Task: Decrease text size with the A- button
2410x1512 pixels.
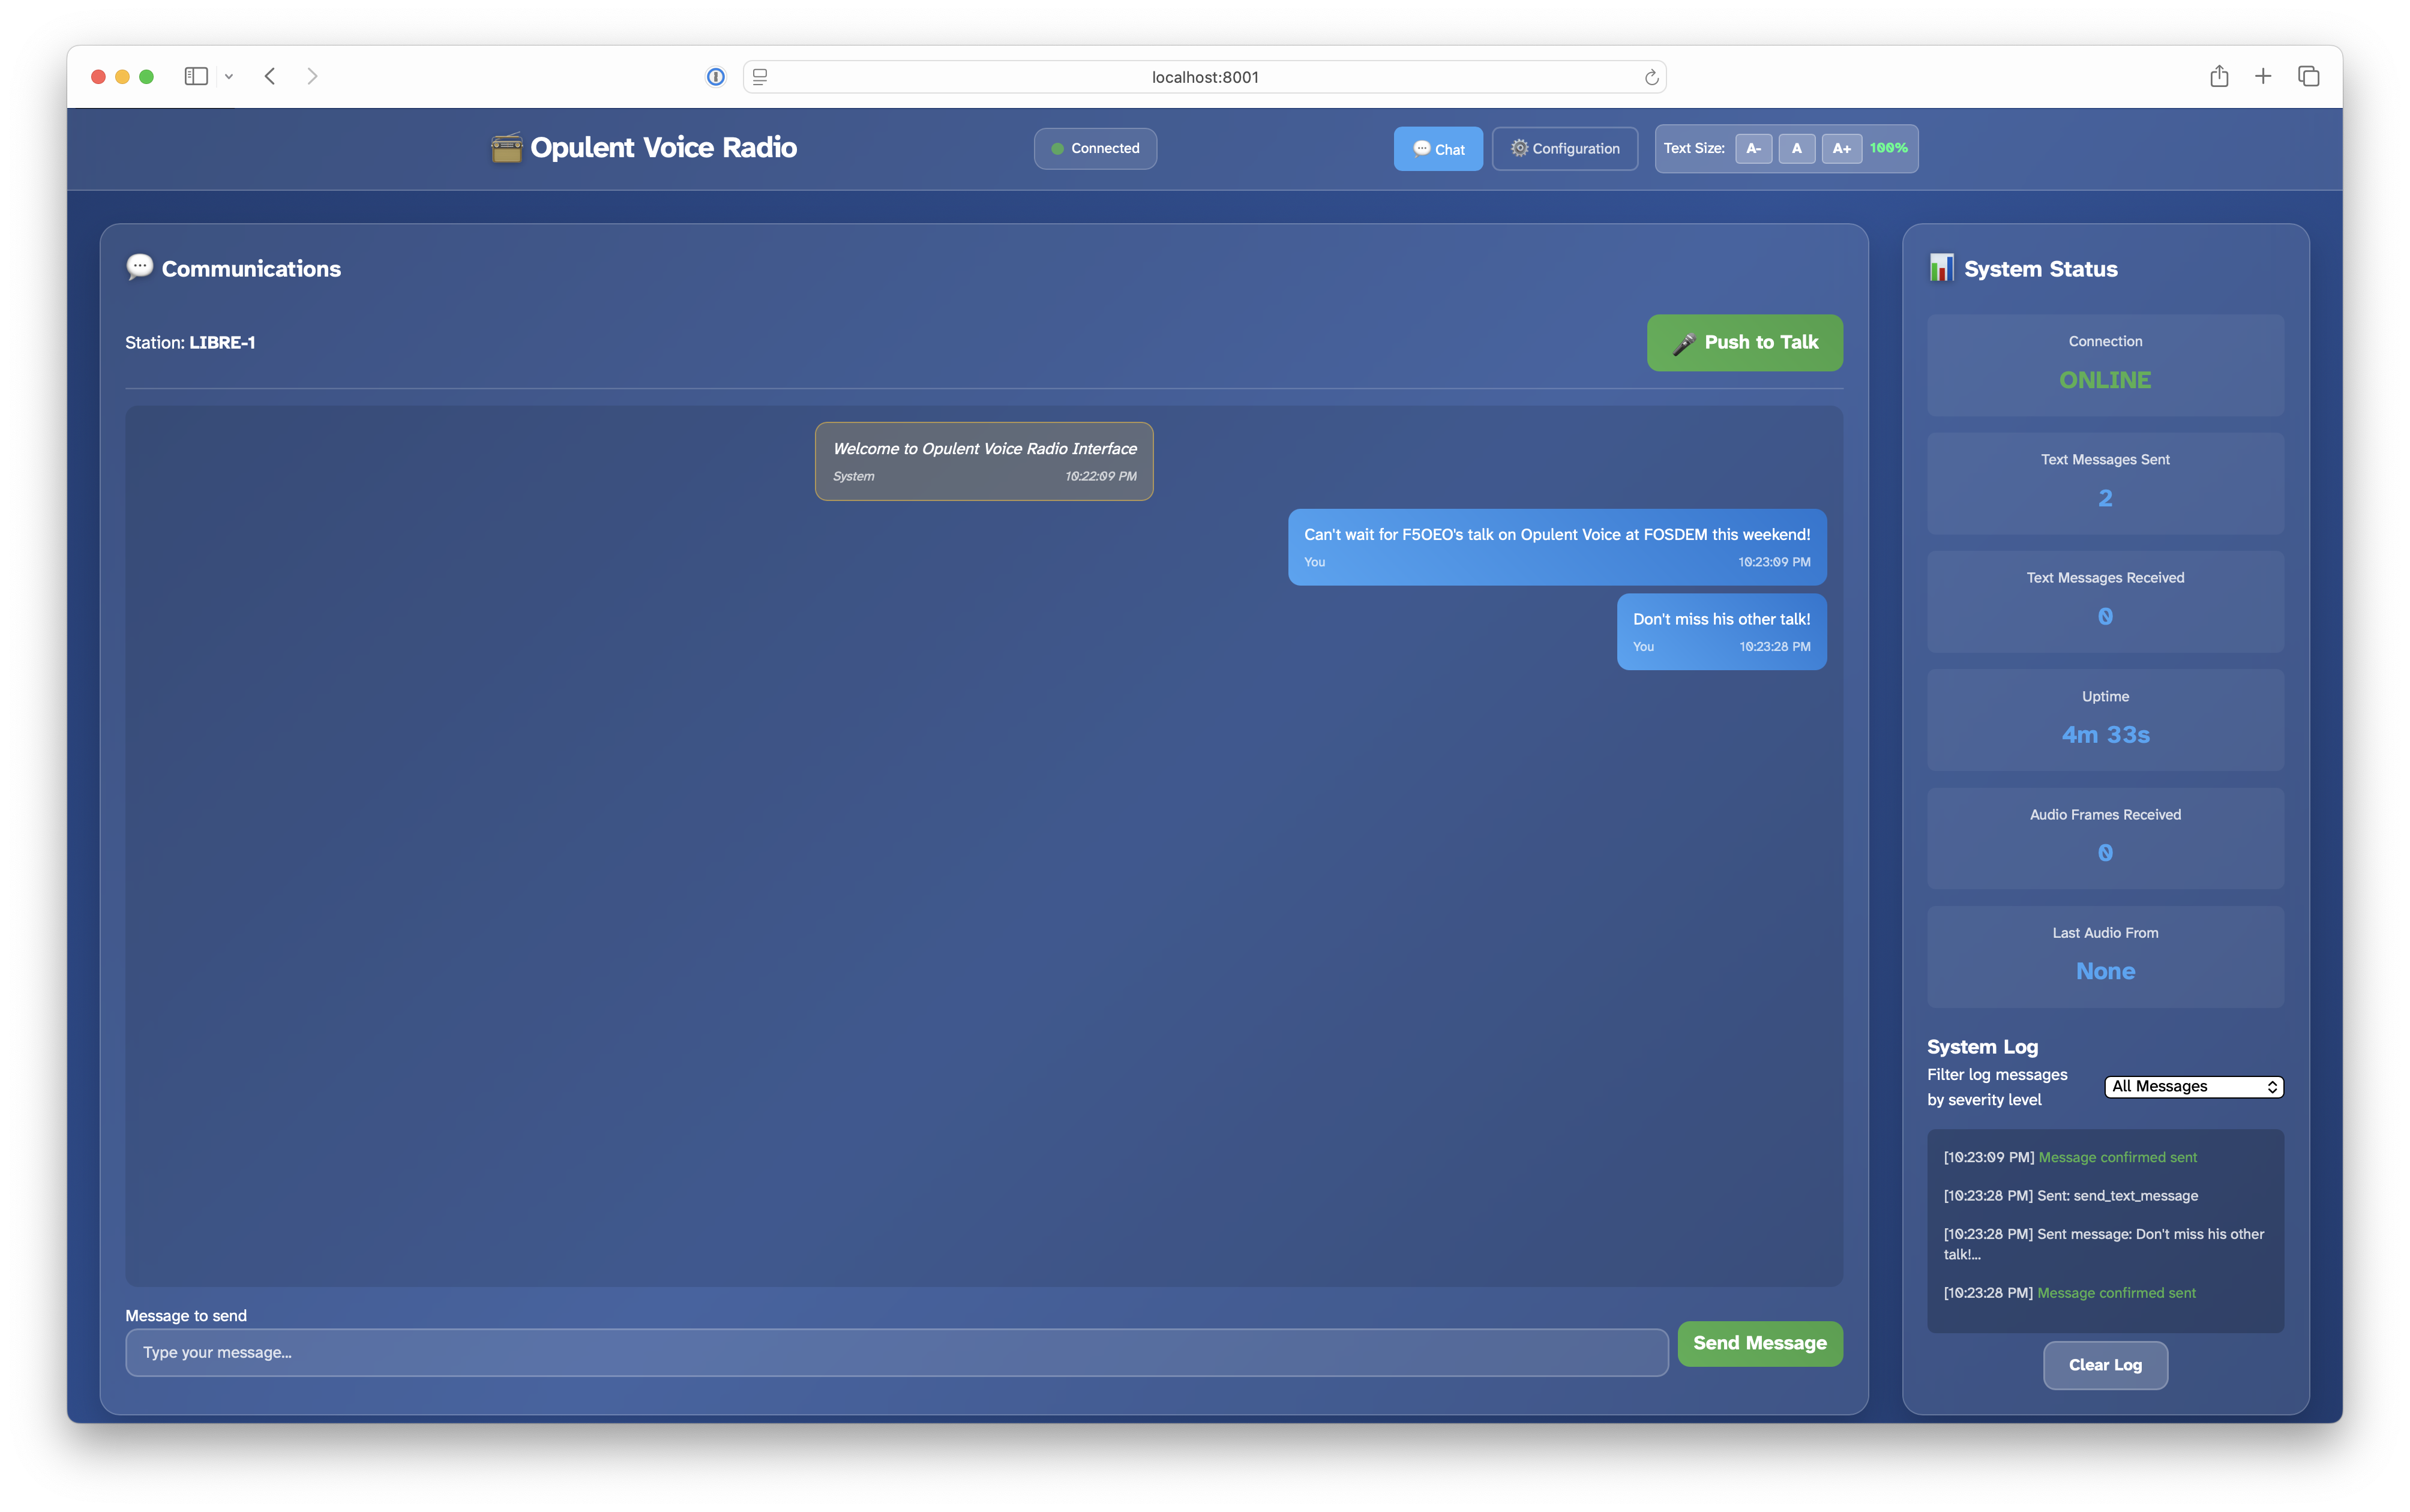Action: [1754, 148]
